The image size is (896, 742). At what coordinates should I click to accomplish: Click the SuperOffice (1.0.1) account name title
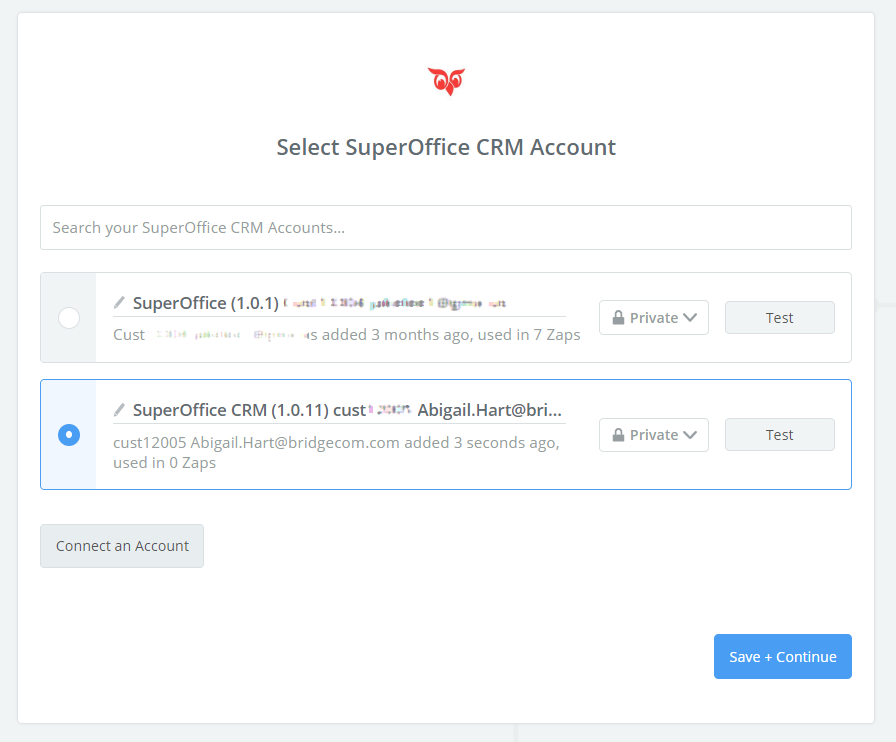[x=205, y=302]
